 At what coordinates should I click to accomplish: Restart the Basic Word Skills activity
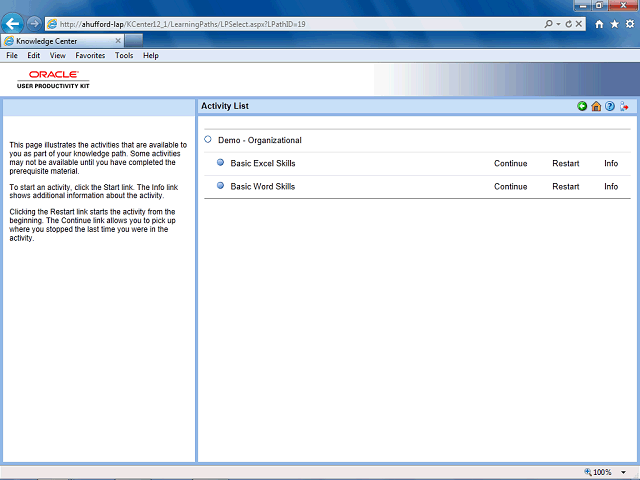coord(566,187)
